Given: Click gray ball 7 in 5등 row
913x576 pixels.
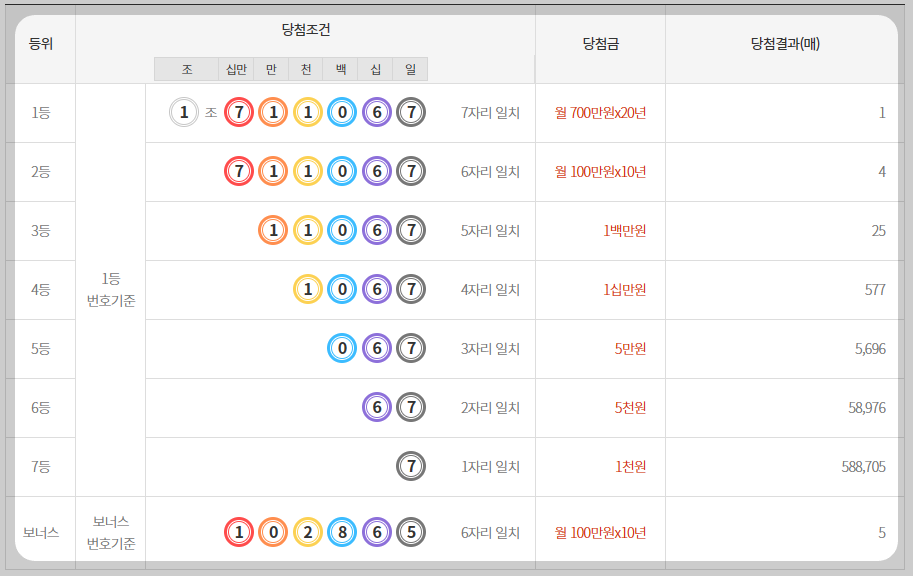Looking at the screenshot, I should pos(411,348).
